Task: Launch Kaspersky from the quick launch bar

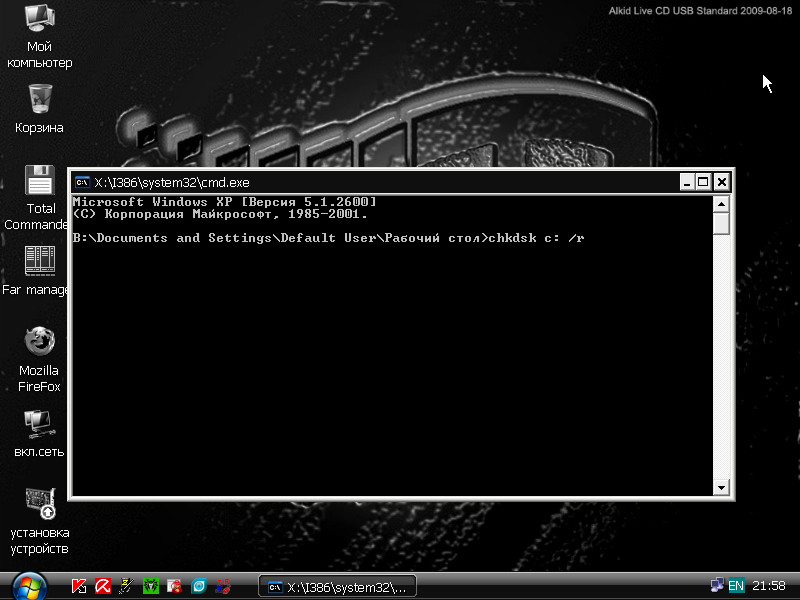Action: [x=79, y=586]
